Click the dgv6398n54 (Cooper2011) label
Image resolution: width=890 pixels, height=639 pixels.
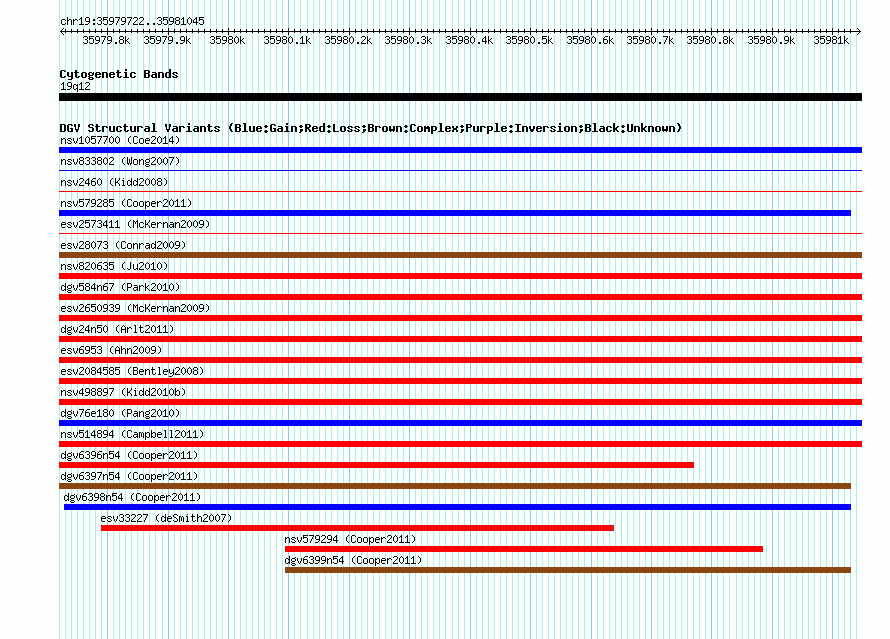coord(132,497)
